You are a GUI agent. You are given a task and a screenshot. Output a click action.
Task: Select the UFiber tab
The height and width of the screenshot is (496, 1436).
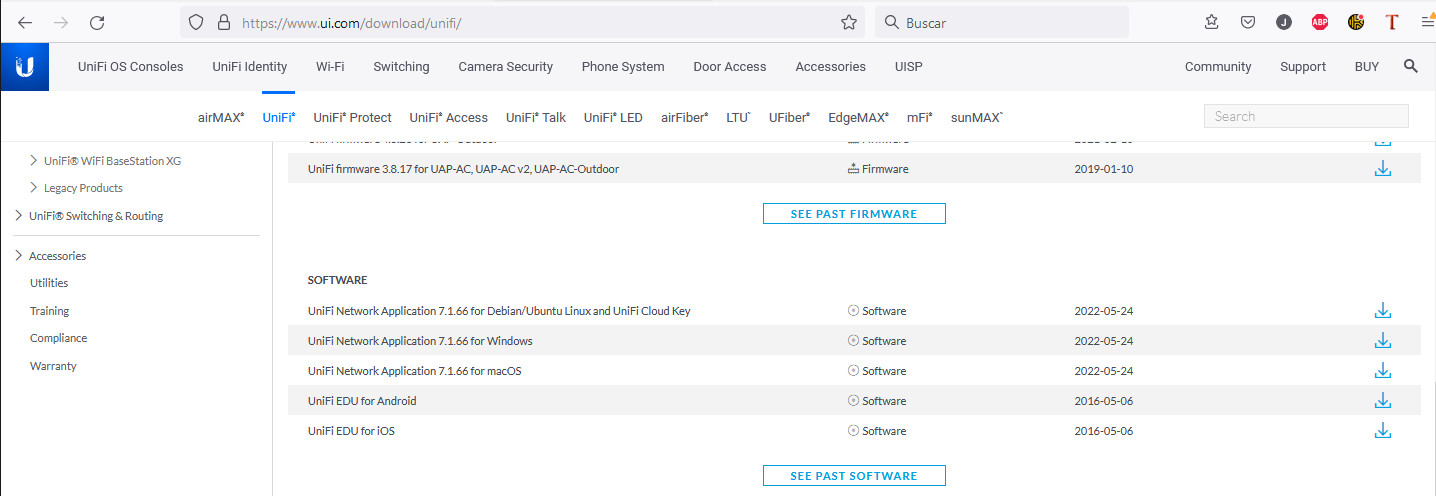790,117
